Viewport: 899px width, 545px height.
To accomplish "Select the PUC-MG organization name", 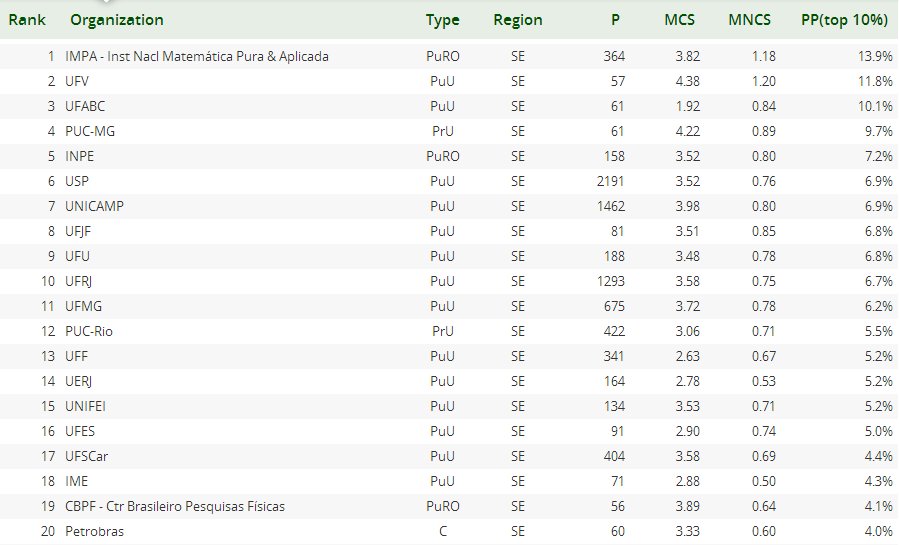I will tap(90, 131).
